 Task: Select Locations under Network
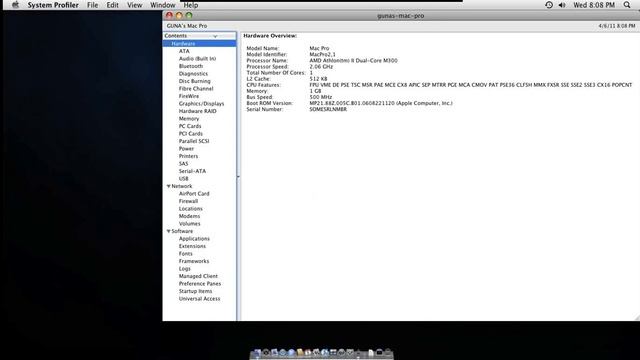coord(190,209)
